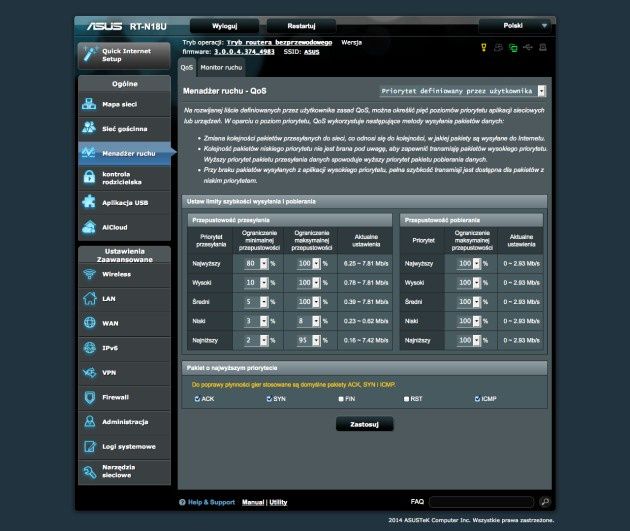This screenshot has width=630, height=531.
Task: Select the Administracja menu item
Action: (125, 422)
